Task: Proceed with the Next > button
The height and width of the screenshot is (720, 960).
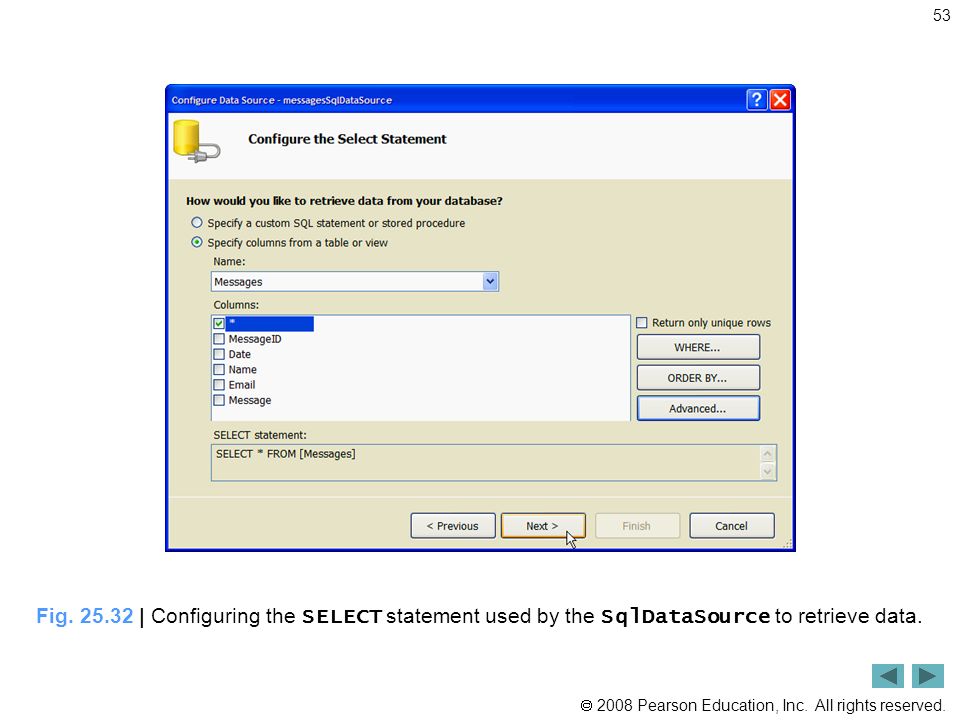Action: pos(543,526)
